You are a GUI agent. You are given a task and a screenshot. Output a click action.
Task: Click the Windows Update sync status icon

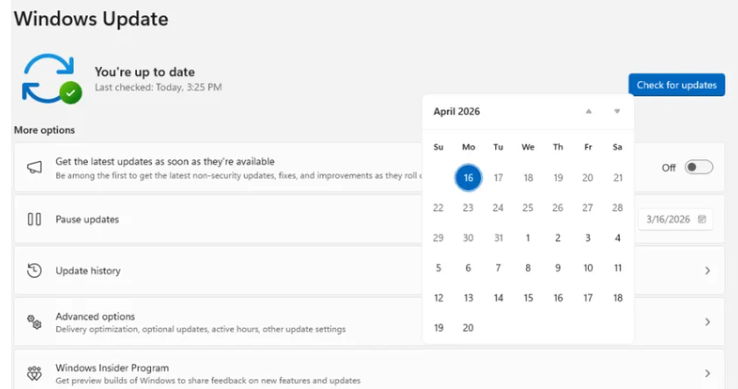coord(52,79)
